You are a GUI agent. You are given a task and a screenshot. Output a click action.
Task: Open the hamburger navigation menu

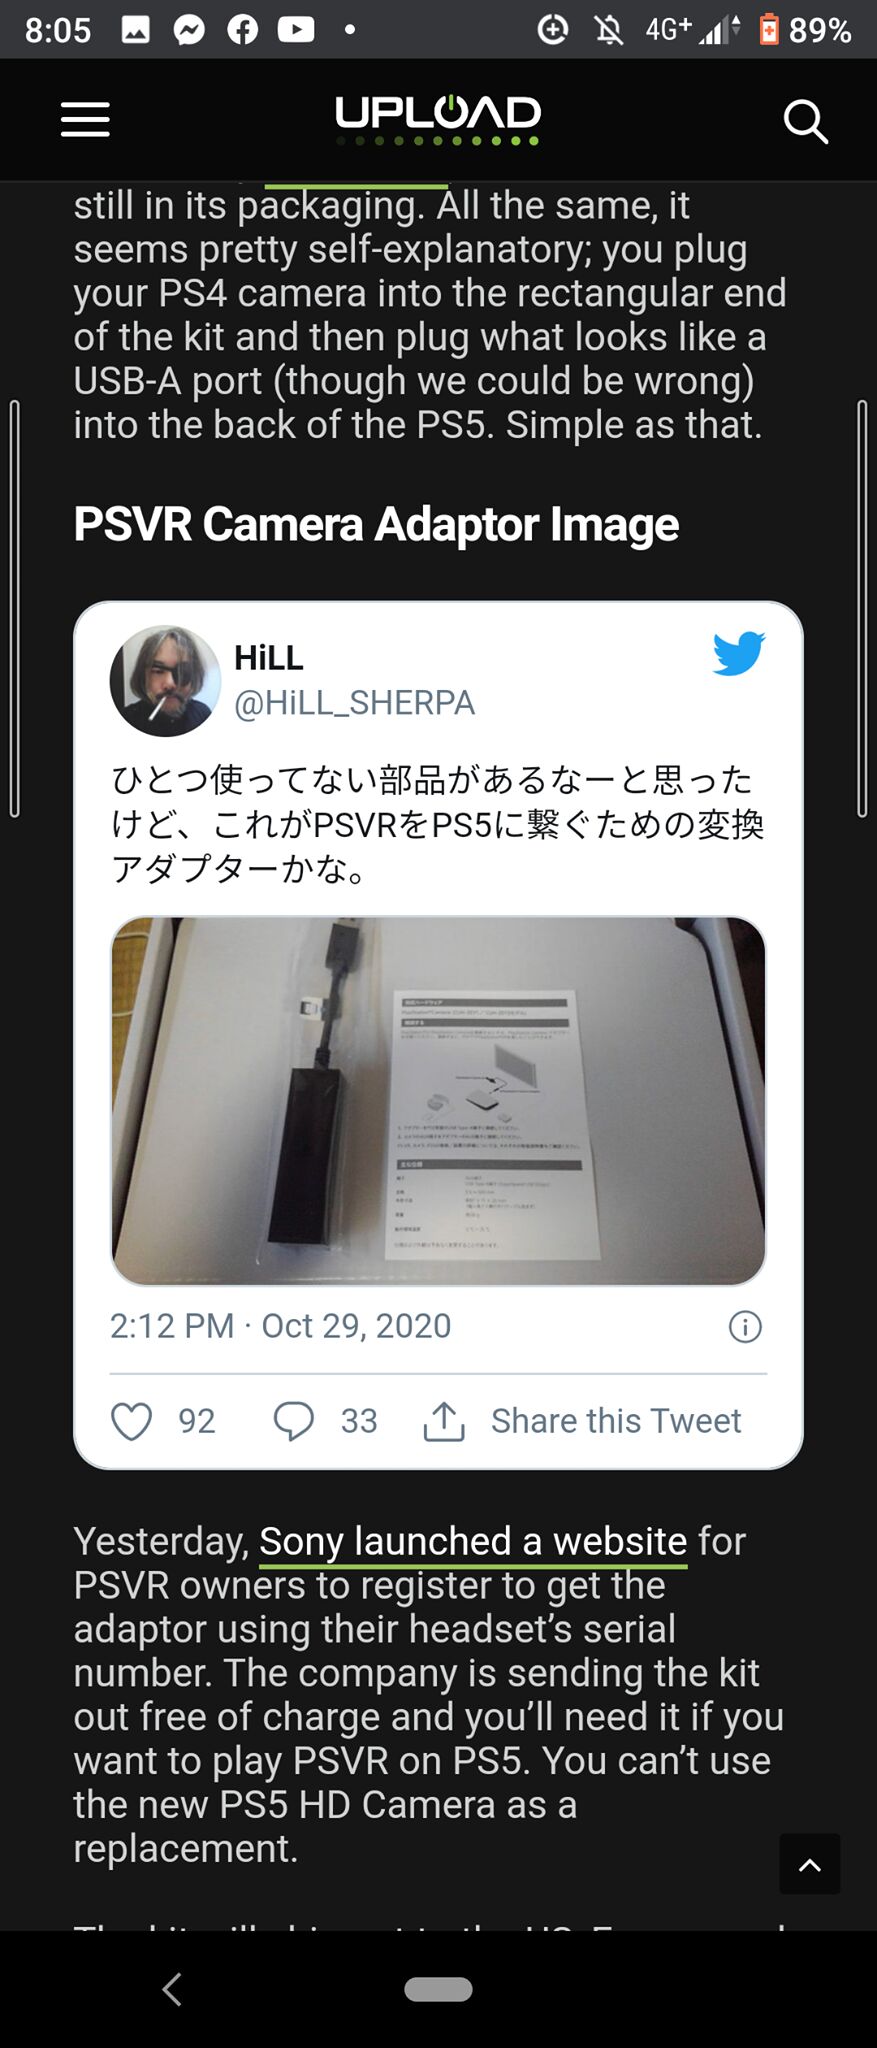[85, 119]
